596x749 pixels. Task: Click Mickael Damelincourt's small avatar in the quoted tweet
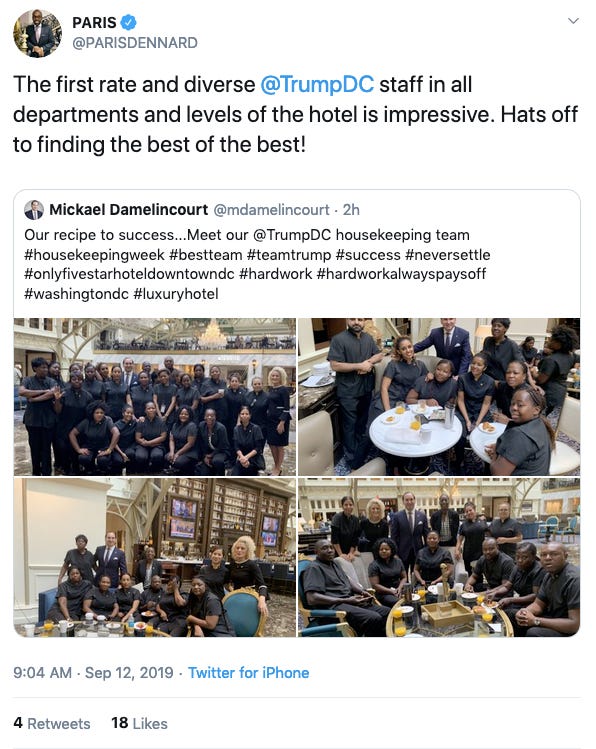34,210
